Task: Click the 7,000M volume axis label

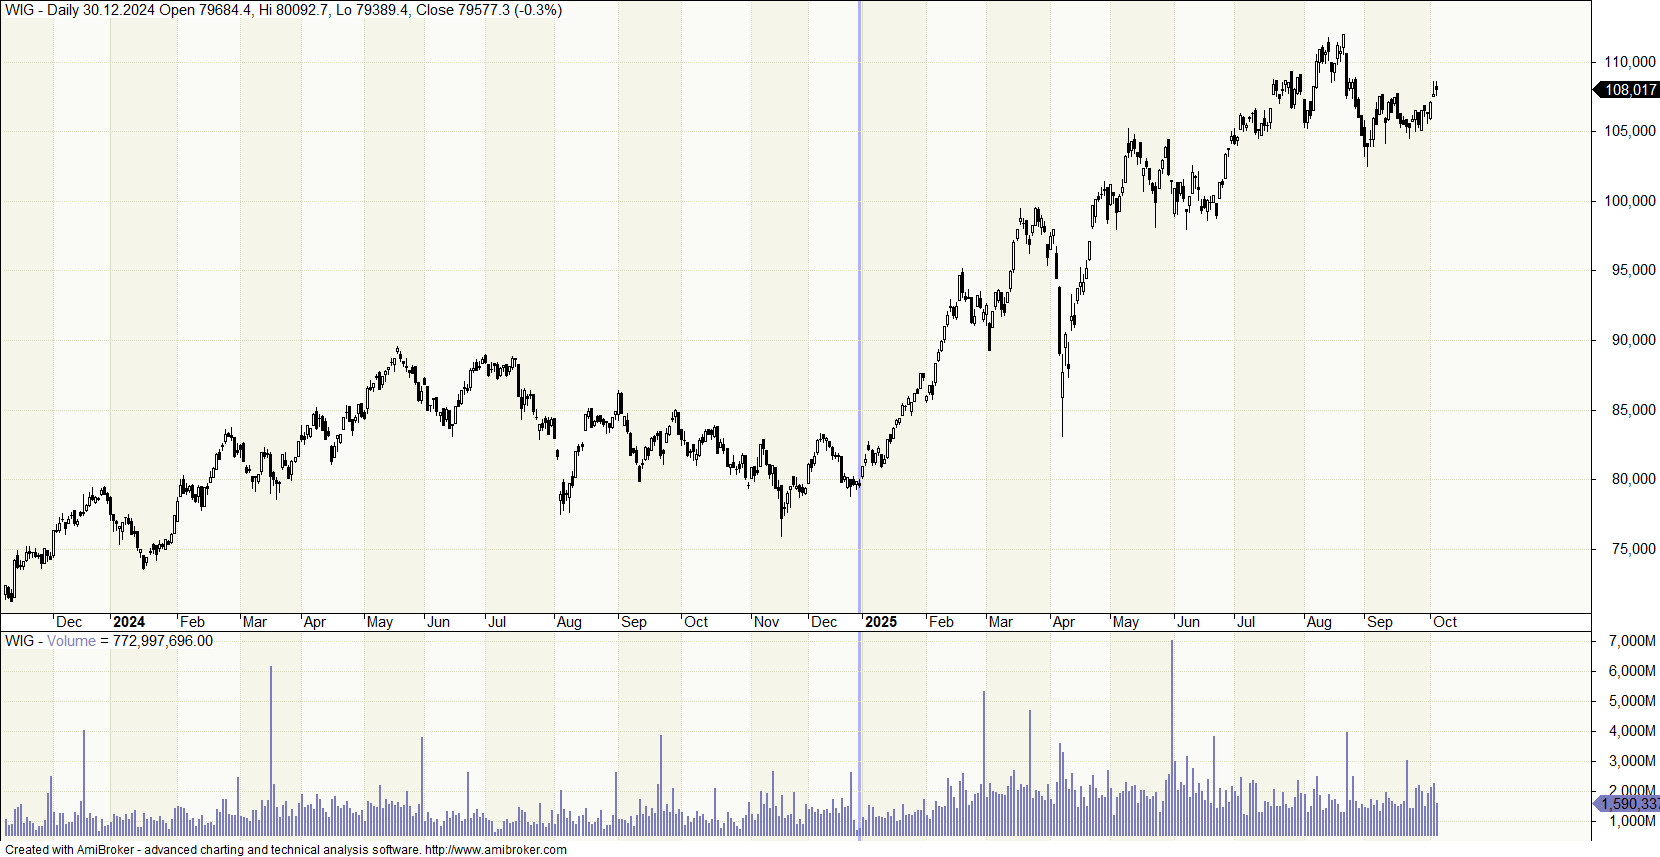Action: pos(1631,641)
